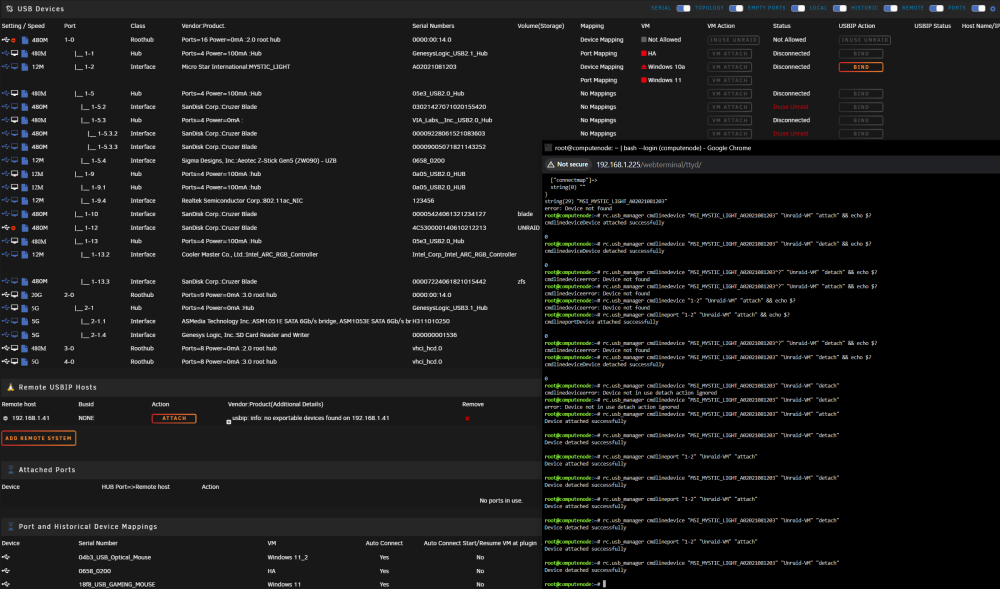Click the blue document icon for port 1-0

(x=25, y=40)
